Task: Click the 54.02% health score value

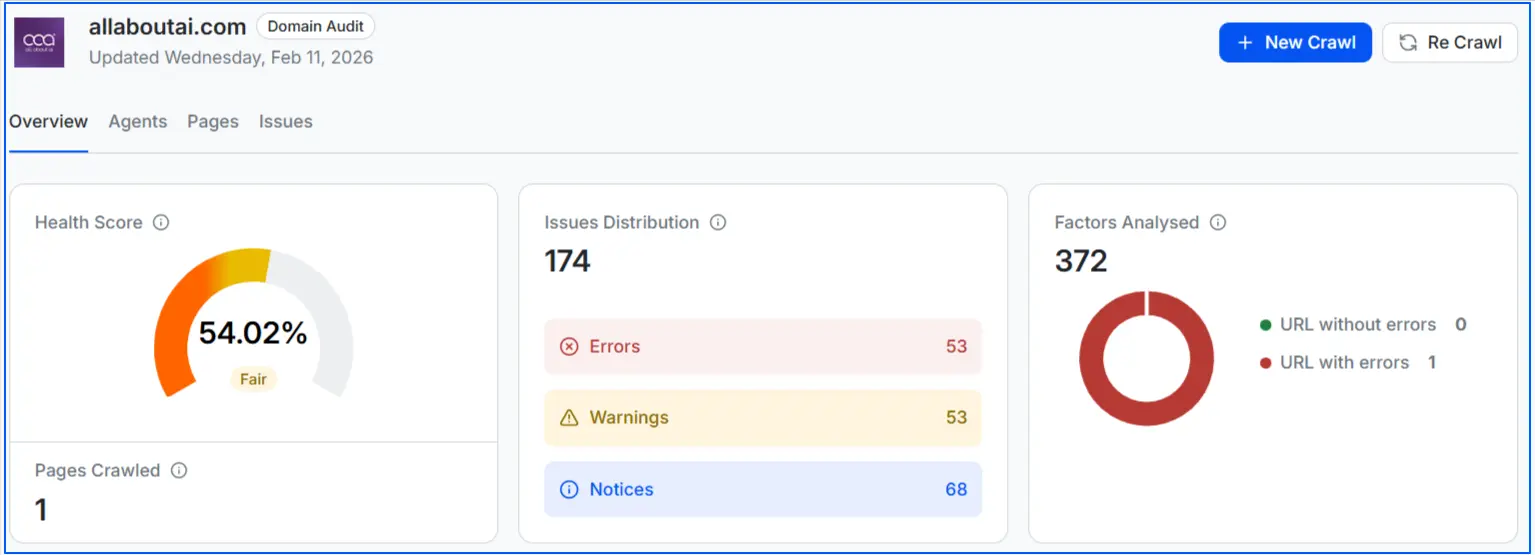Action: tap(253, 333)
